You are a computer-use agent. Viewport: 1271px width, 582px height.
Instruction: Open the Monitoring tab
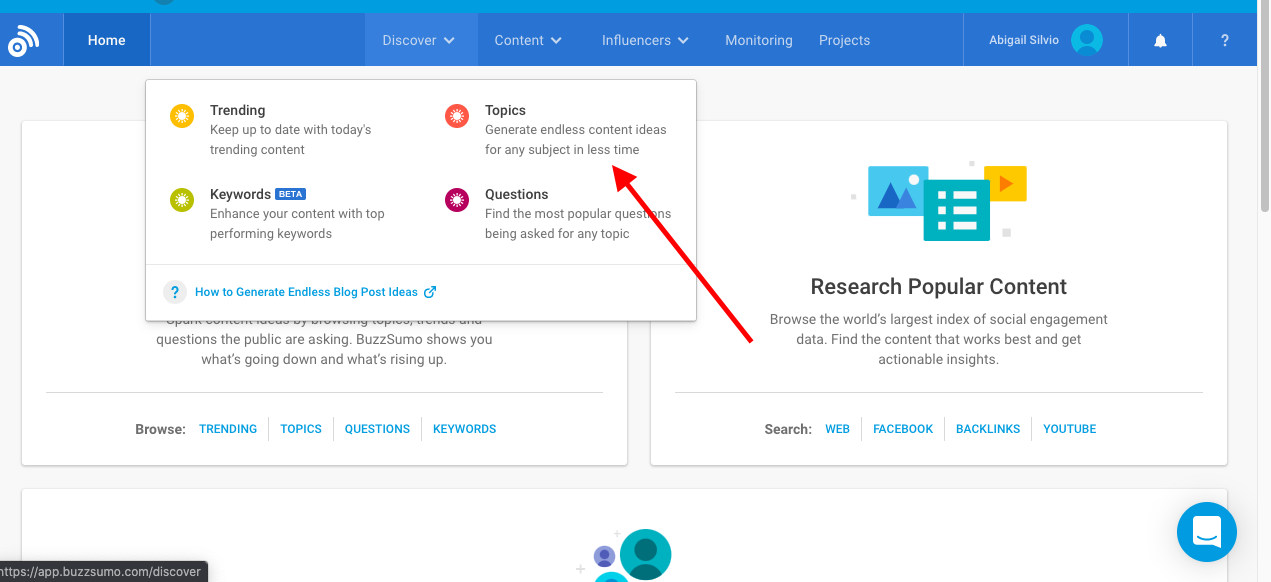(x=759, y=40)
